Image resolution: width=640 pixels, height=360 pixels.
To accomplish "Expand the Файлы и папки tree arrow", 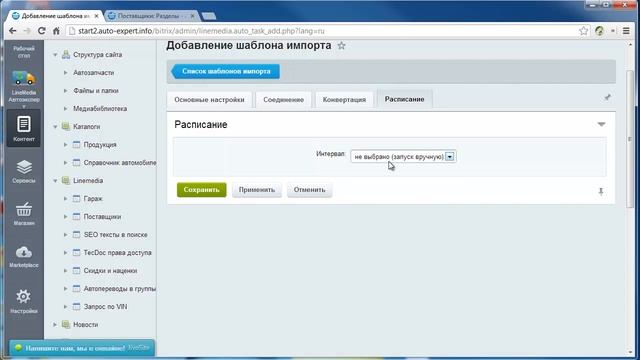I will 65,91.
